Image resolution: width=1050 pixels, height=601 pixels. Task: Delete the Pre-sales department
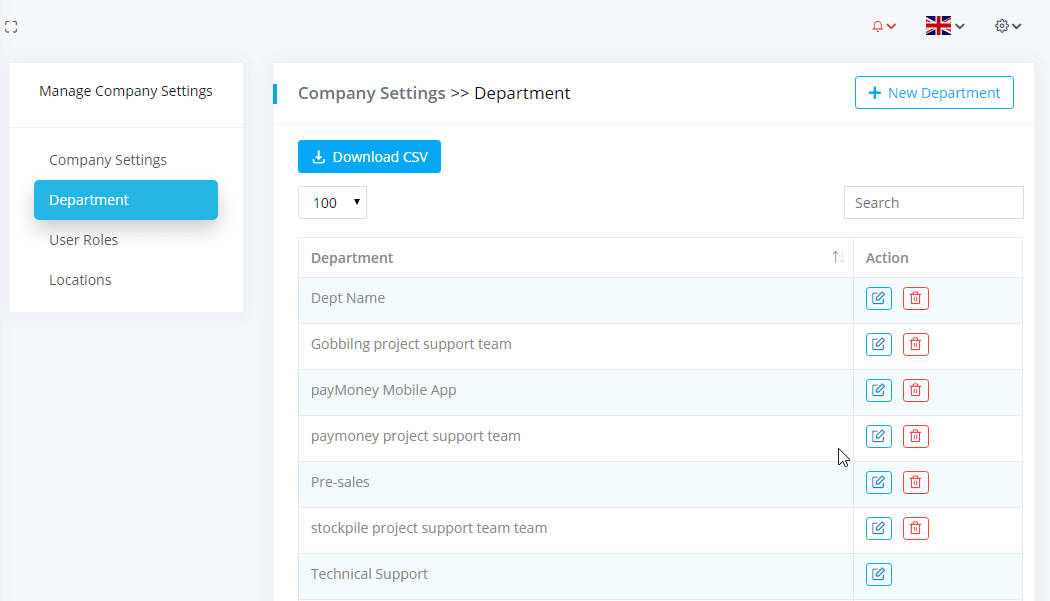(916, 483)
